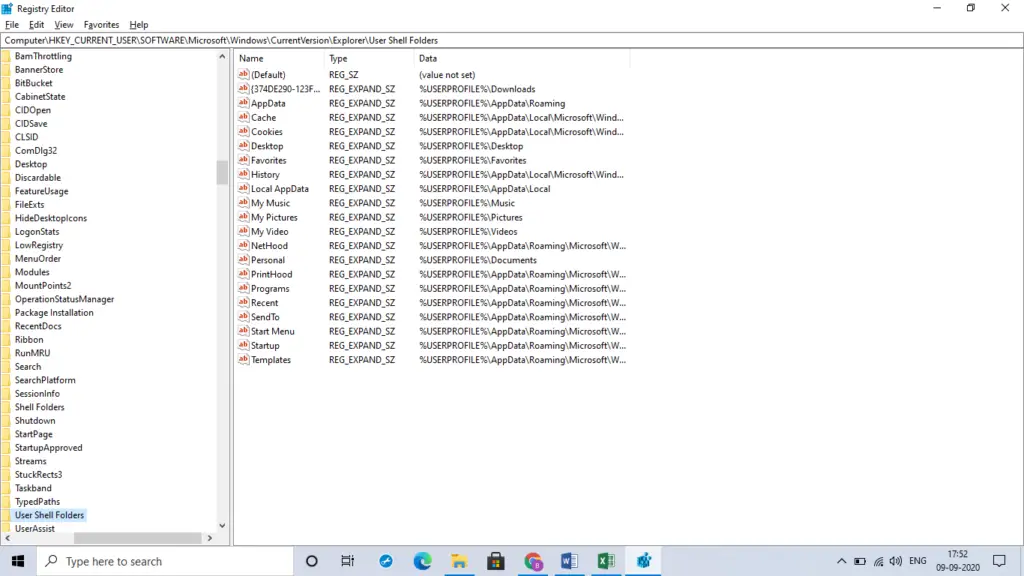Click %USERPROFILE%\Documents data cell
Viewport: 1024px width, 576px height.
coord(478,260)
